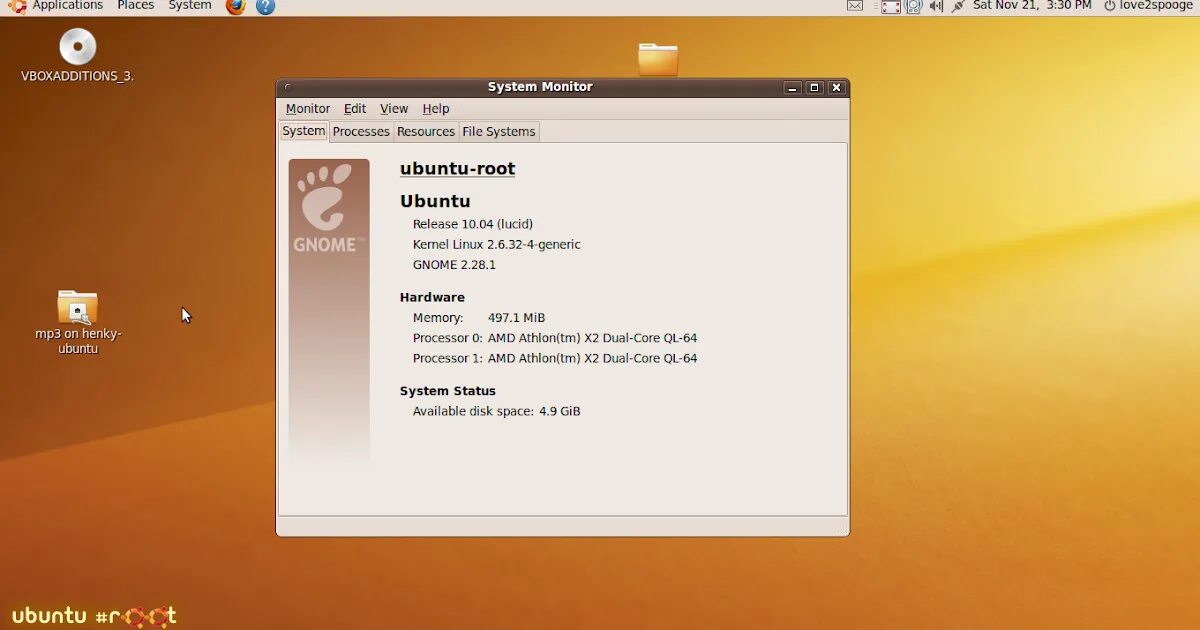Click the Memory: label
Viewport: 1200px width, 630px height.
pyautogui.click(x=438, y=318)
